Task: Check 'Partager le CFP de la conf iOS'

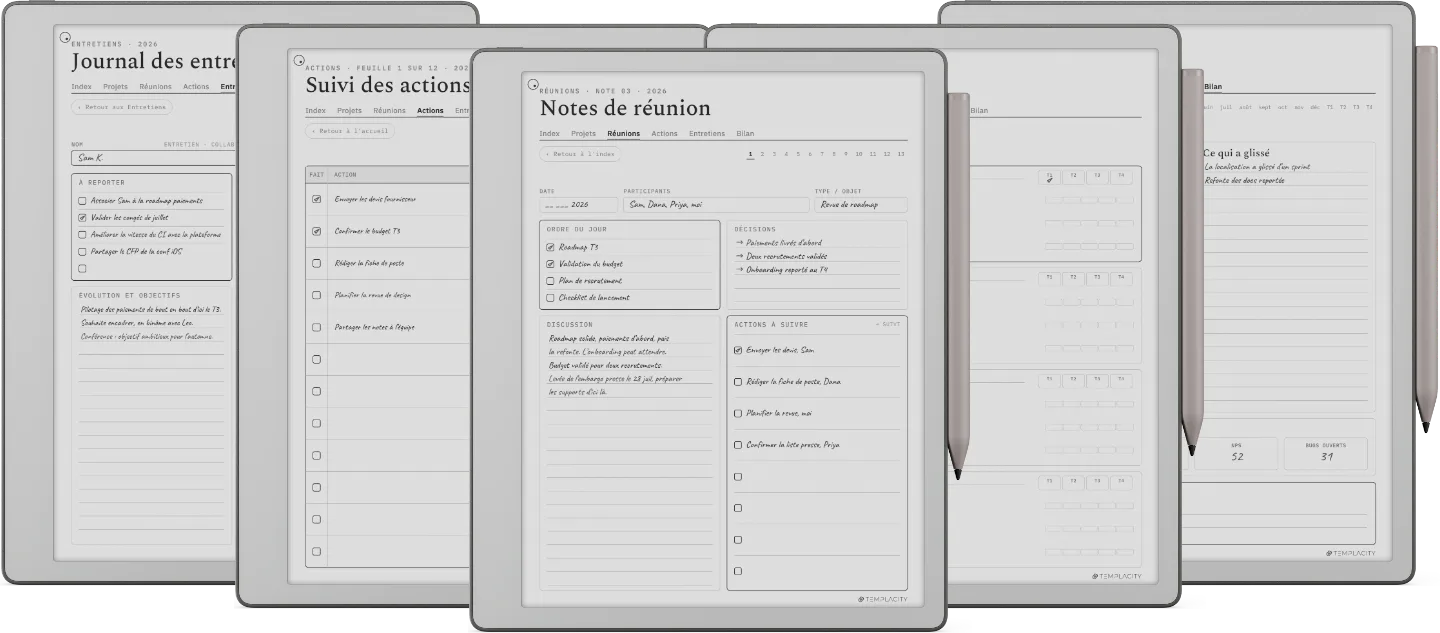Action: click(x=82, y=251)
